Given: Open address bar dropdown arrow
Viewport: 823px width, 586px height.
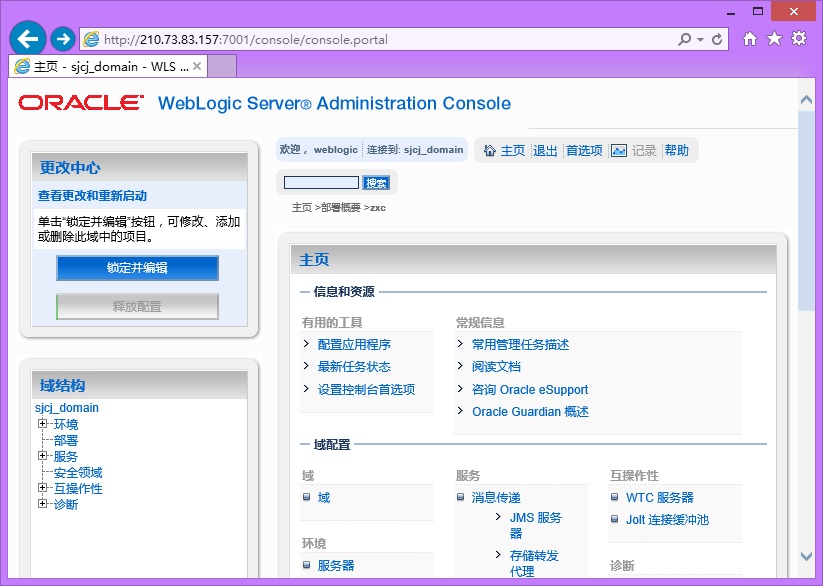Looking at the screenshot, I should (700, 39).
